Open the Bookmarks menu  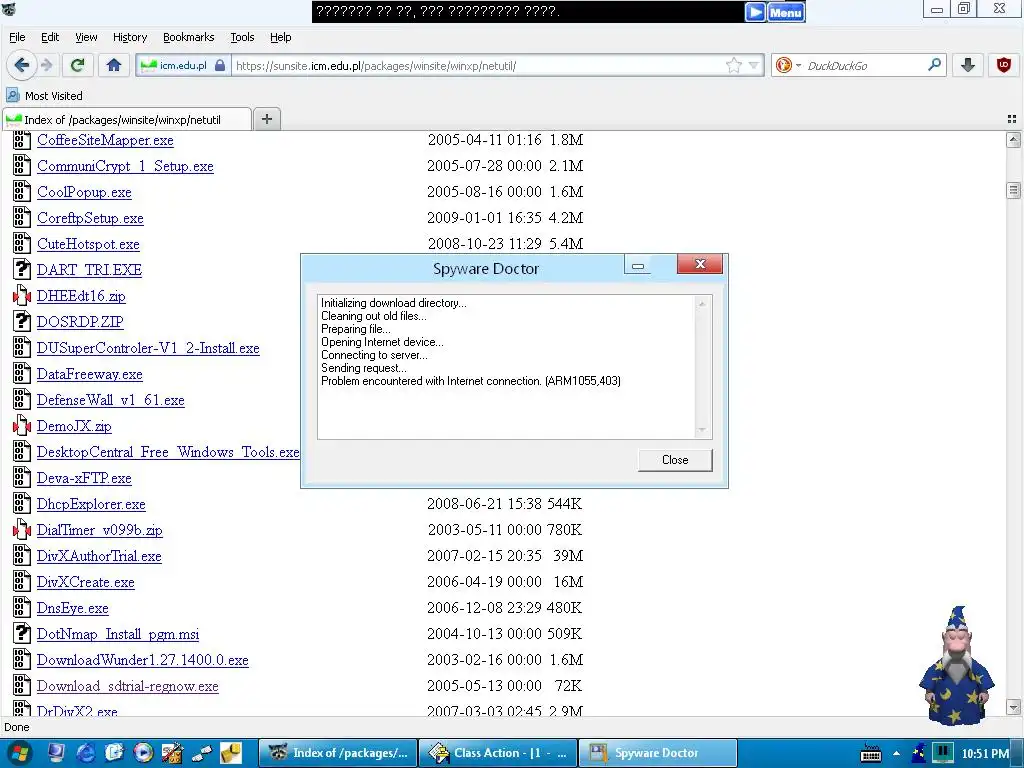(x=189, y=37)
